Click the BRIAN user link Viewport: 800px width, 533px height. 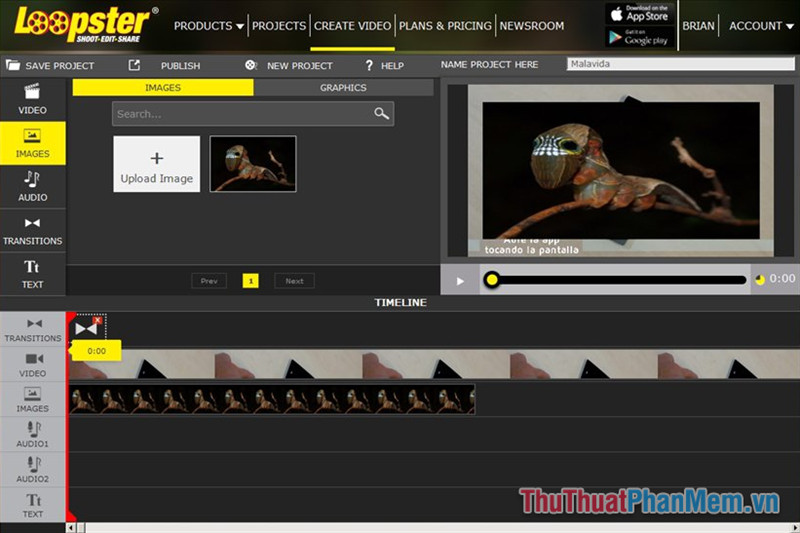click(x=698, y=26)
